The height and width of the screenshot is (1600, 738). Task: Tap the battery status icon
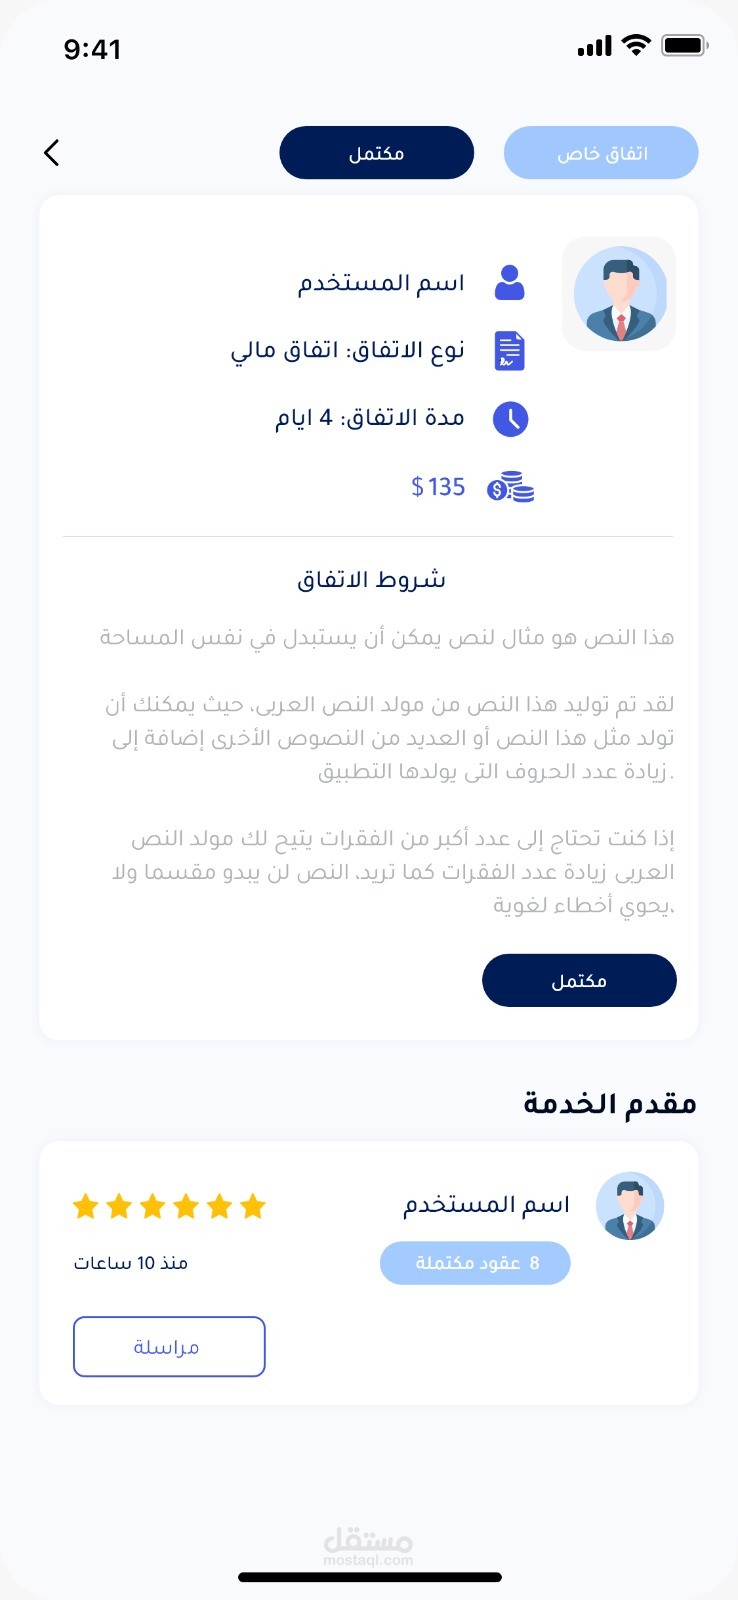[x=685, y=45]
